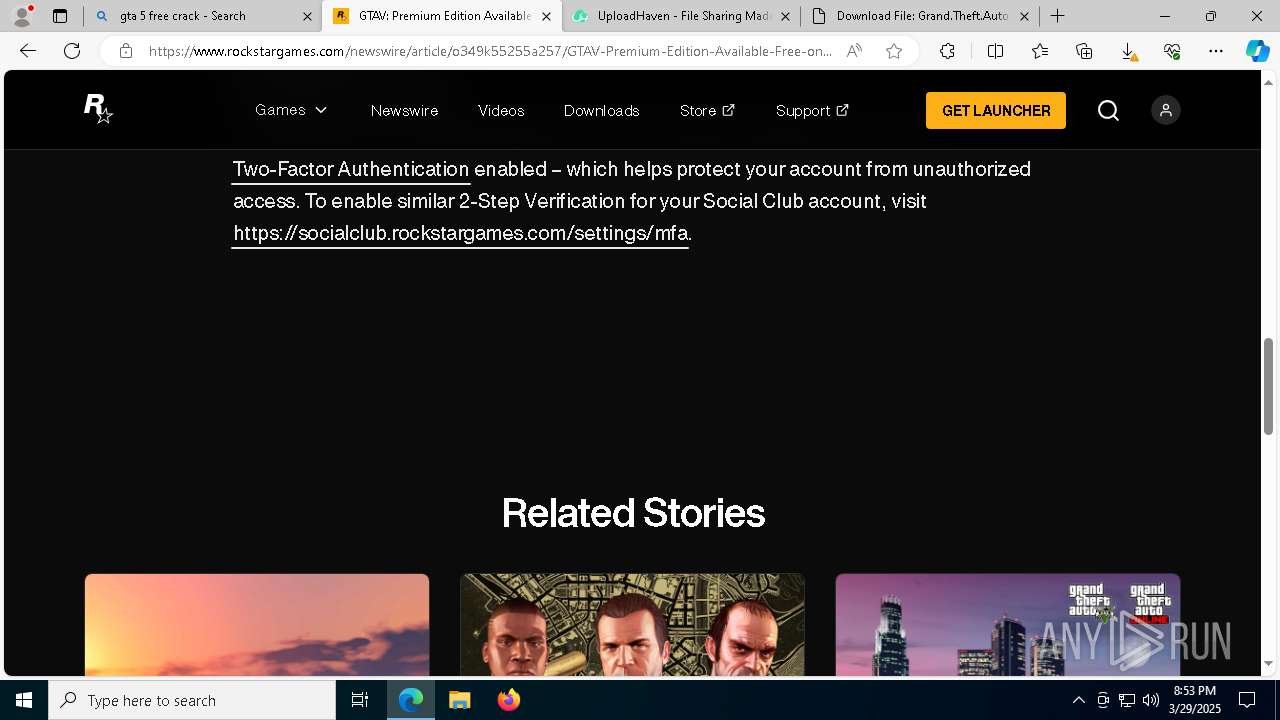Viewport: 1280px width, 720px height.
Task: Open the three characters related story thumbnail
Action: (x=632, y=625)
